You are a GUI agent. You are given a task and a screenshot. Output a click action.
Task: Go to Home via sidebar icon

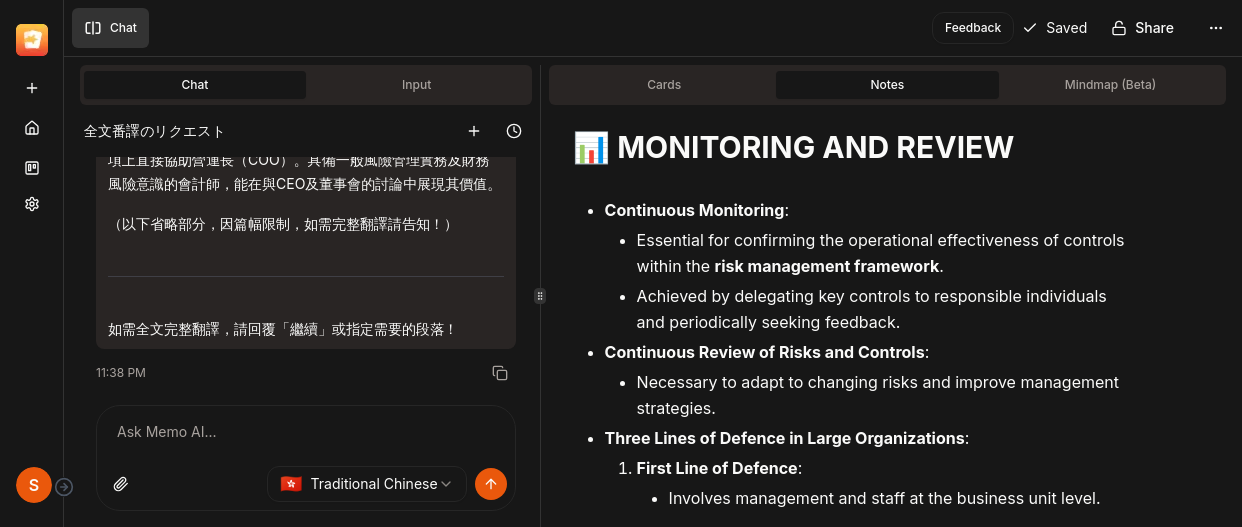point(32,128)
